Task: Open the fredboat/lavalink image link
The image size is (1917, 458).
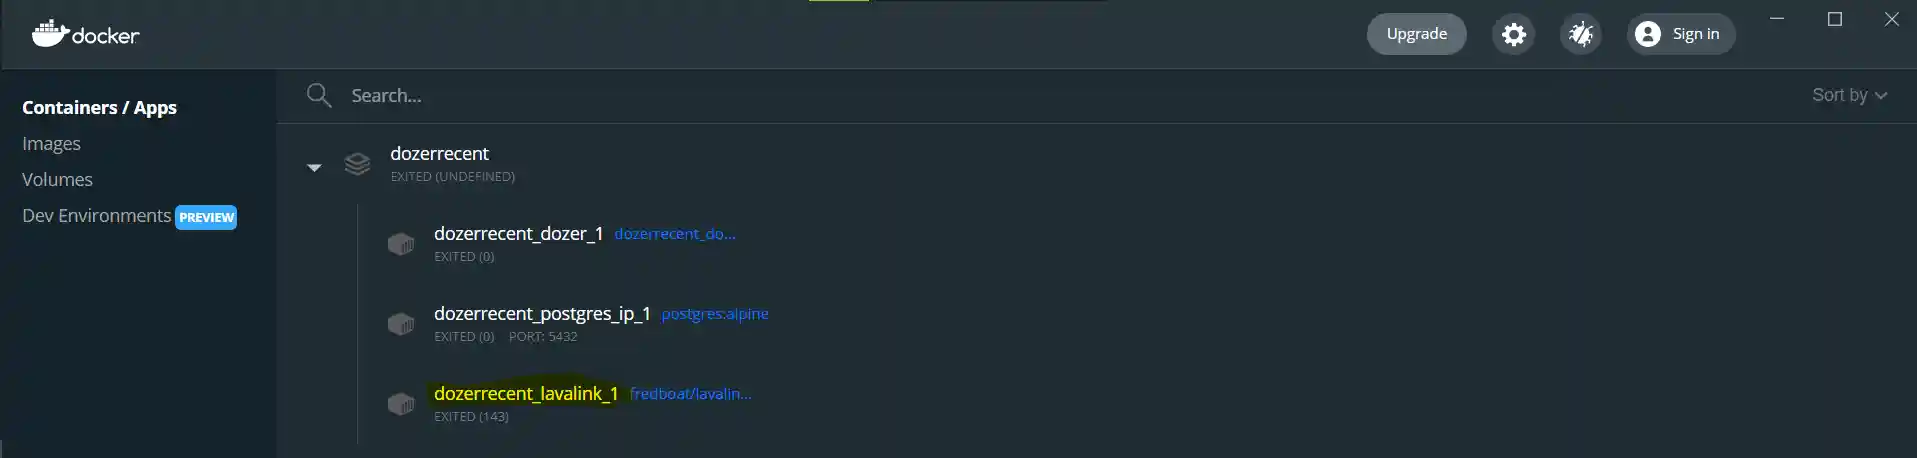Action: pyautogui.click(x=691, y=394)
